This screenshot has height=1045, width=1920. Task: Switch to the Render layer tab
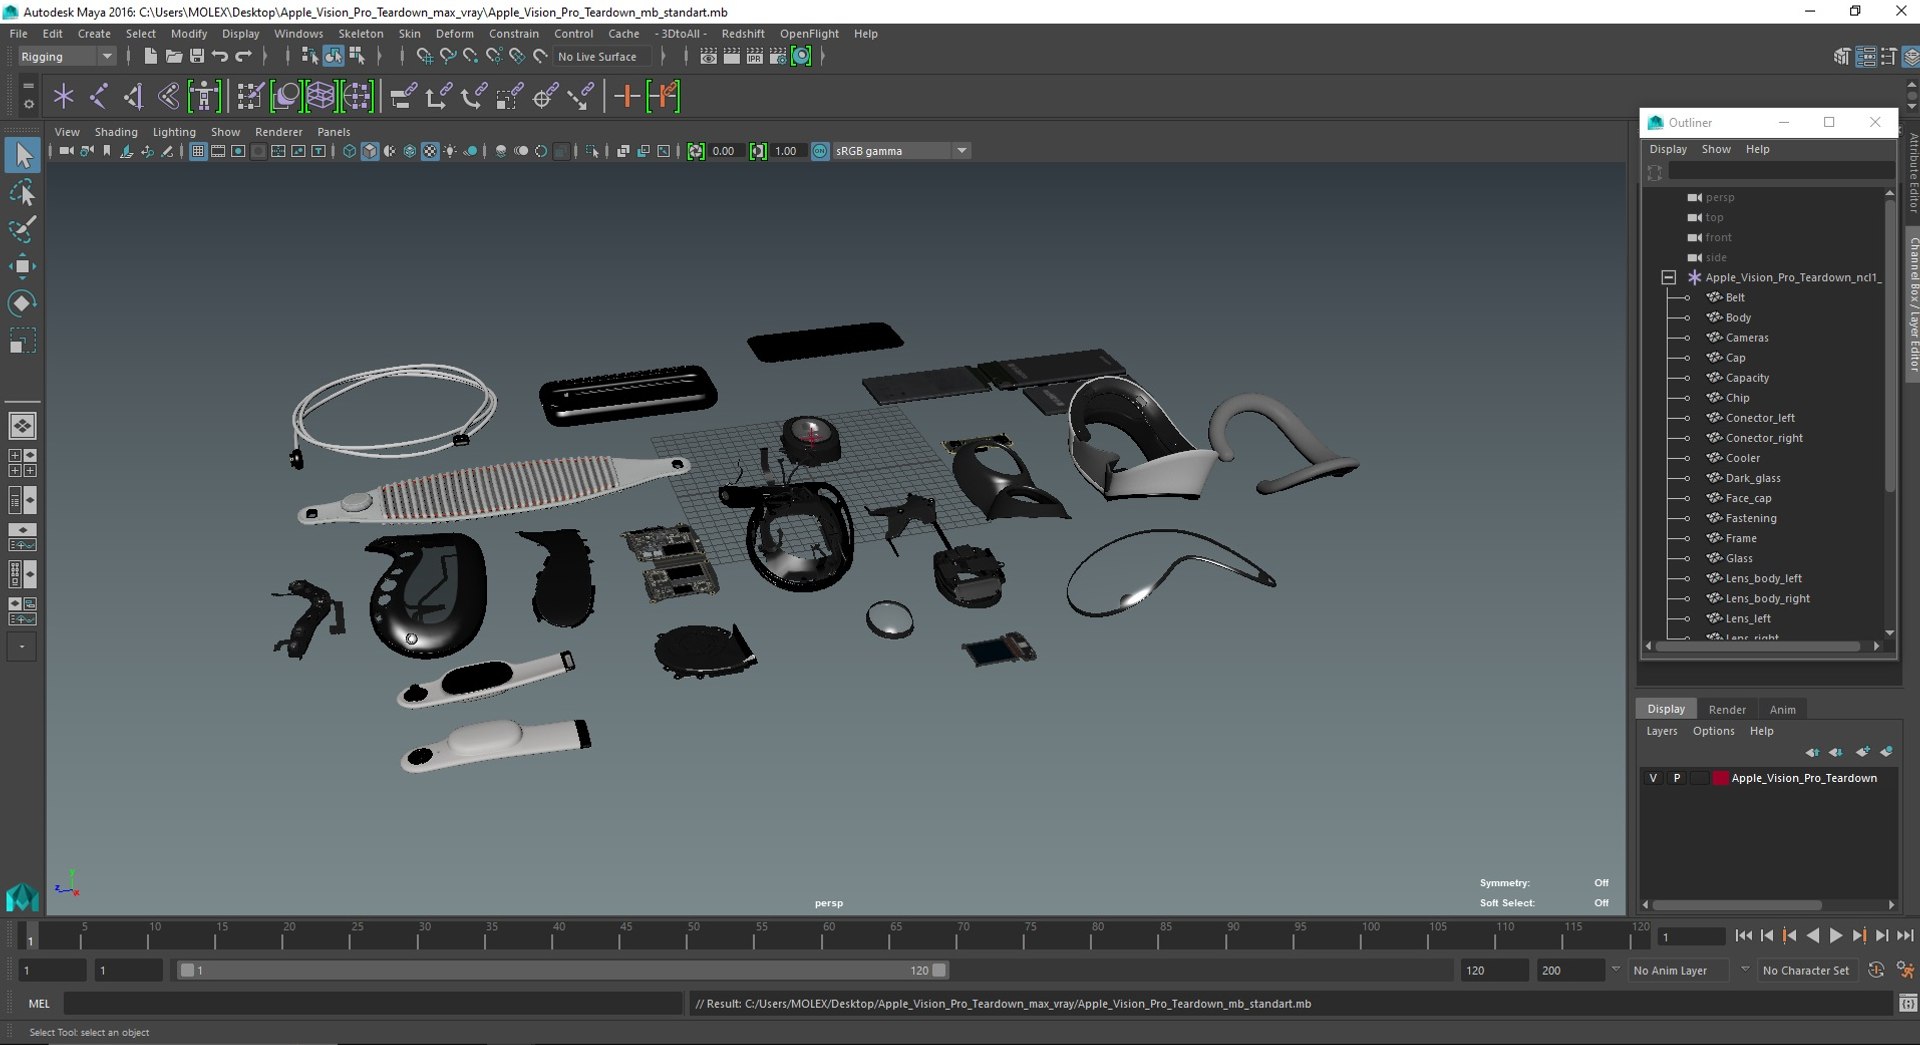point(1727,709)
